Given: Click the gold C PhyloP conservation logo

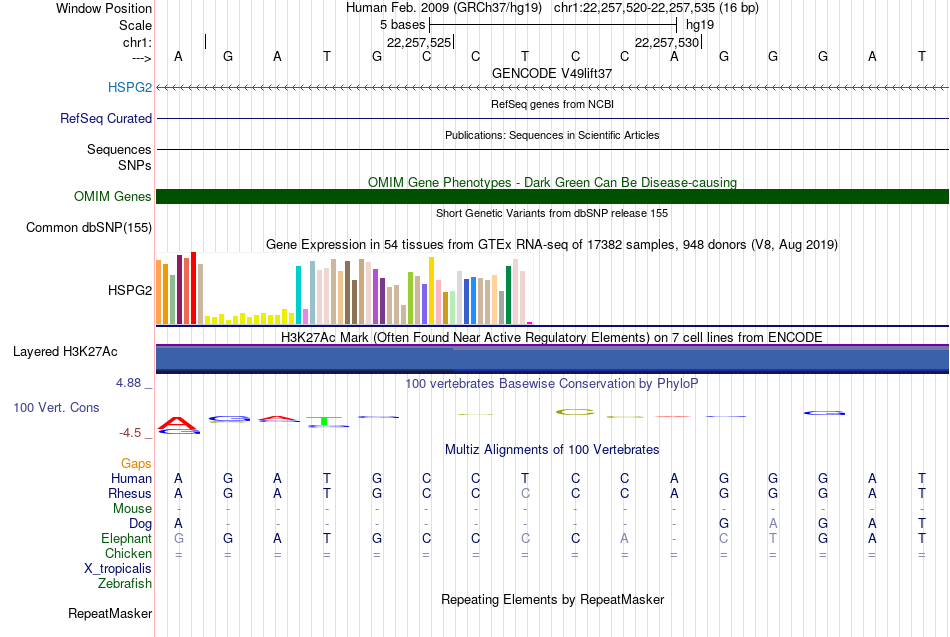Looking at the screenshot, I should pyautogui.click(x=575, y=412).
